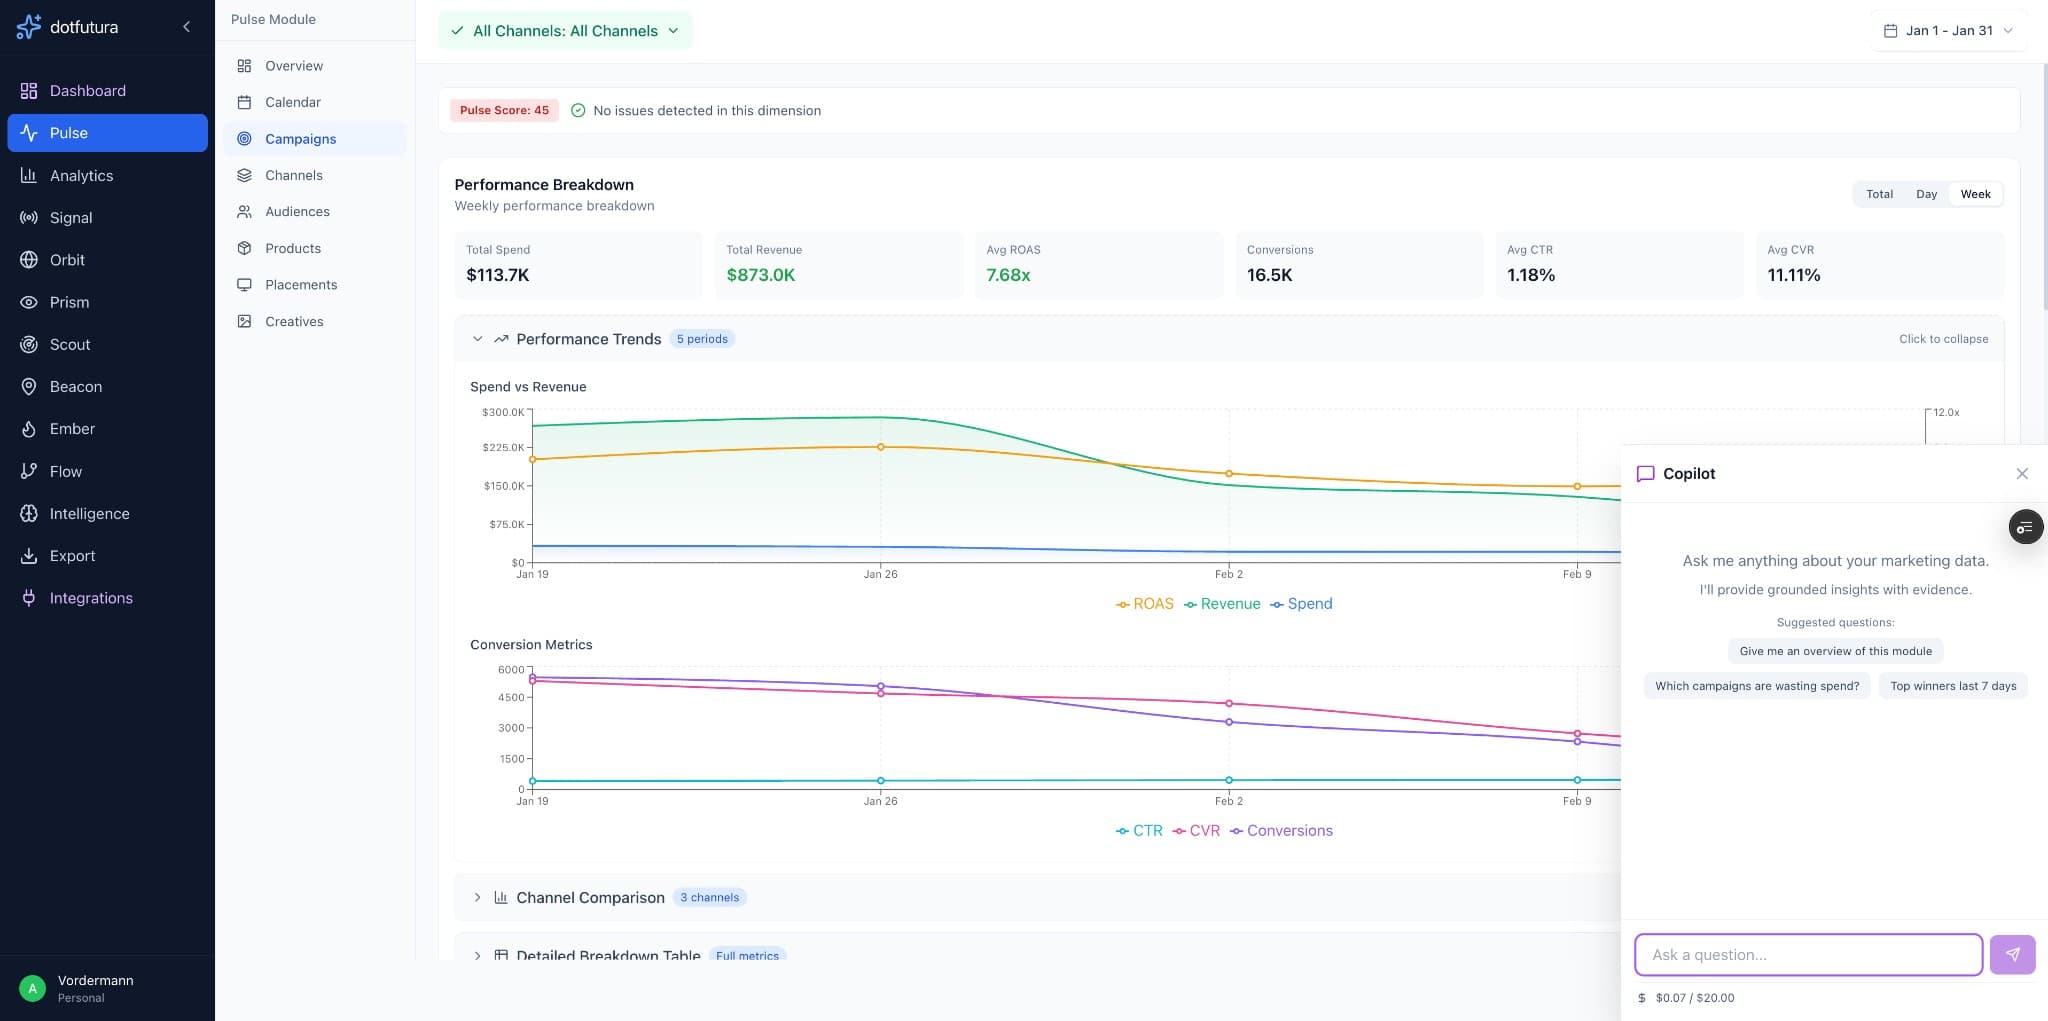Open the Jan 1 - Jan 31 date picker

pos(1944,30)
